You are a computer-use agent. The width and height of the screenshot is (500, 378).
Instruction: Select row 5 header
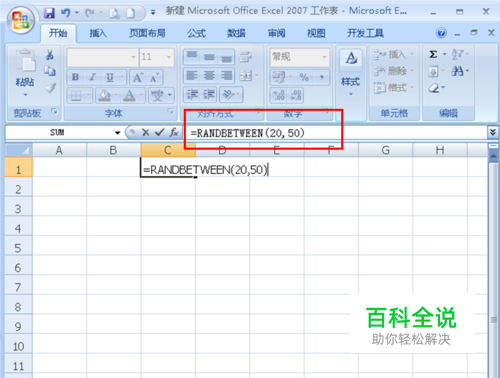pos(19,248)
